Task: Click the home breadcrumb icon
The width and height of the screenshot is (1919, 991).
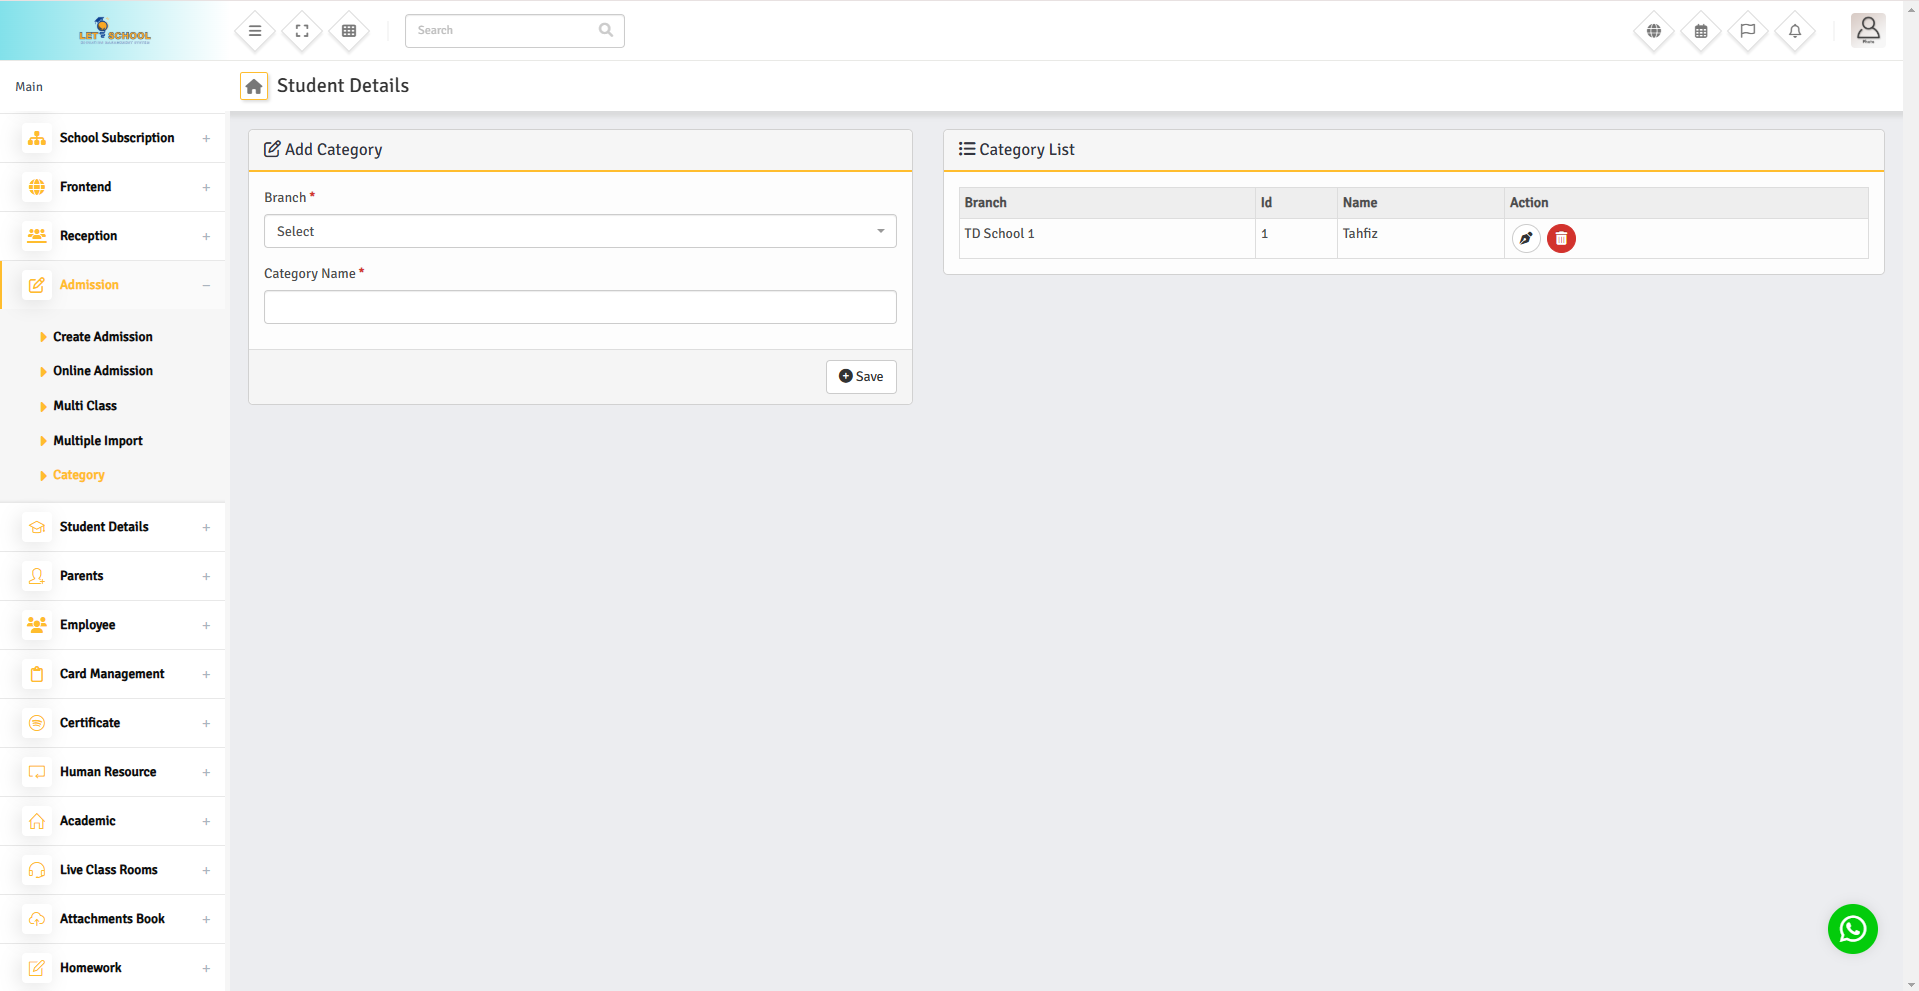Action: tap(254, 87)
